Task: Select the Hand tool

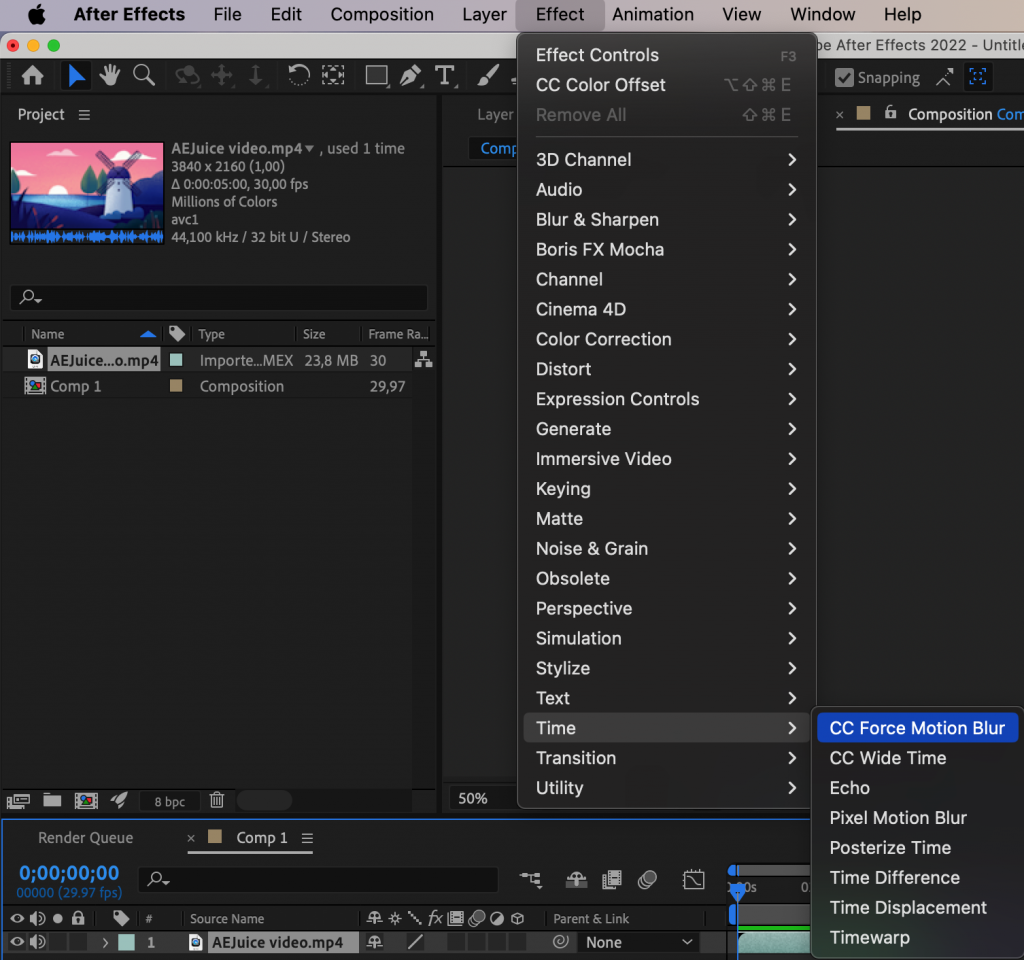Action: pos(110,76)
